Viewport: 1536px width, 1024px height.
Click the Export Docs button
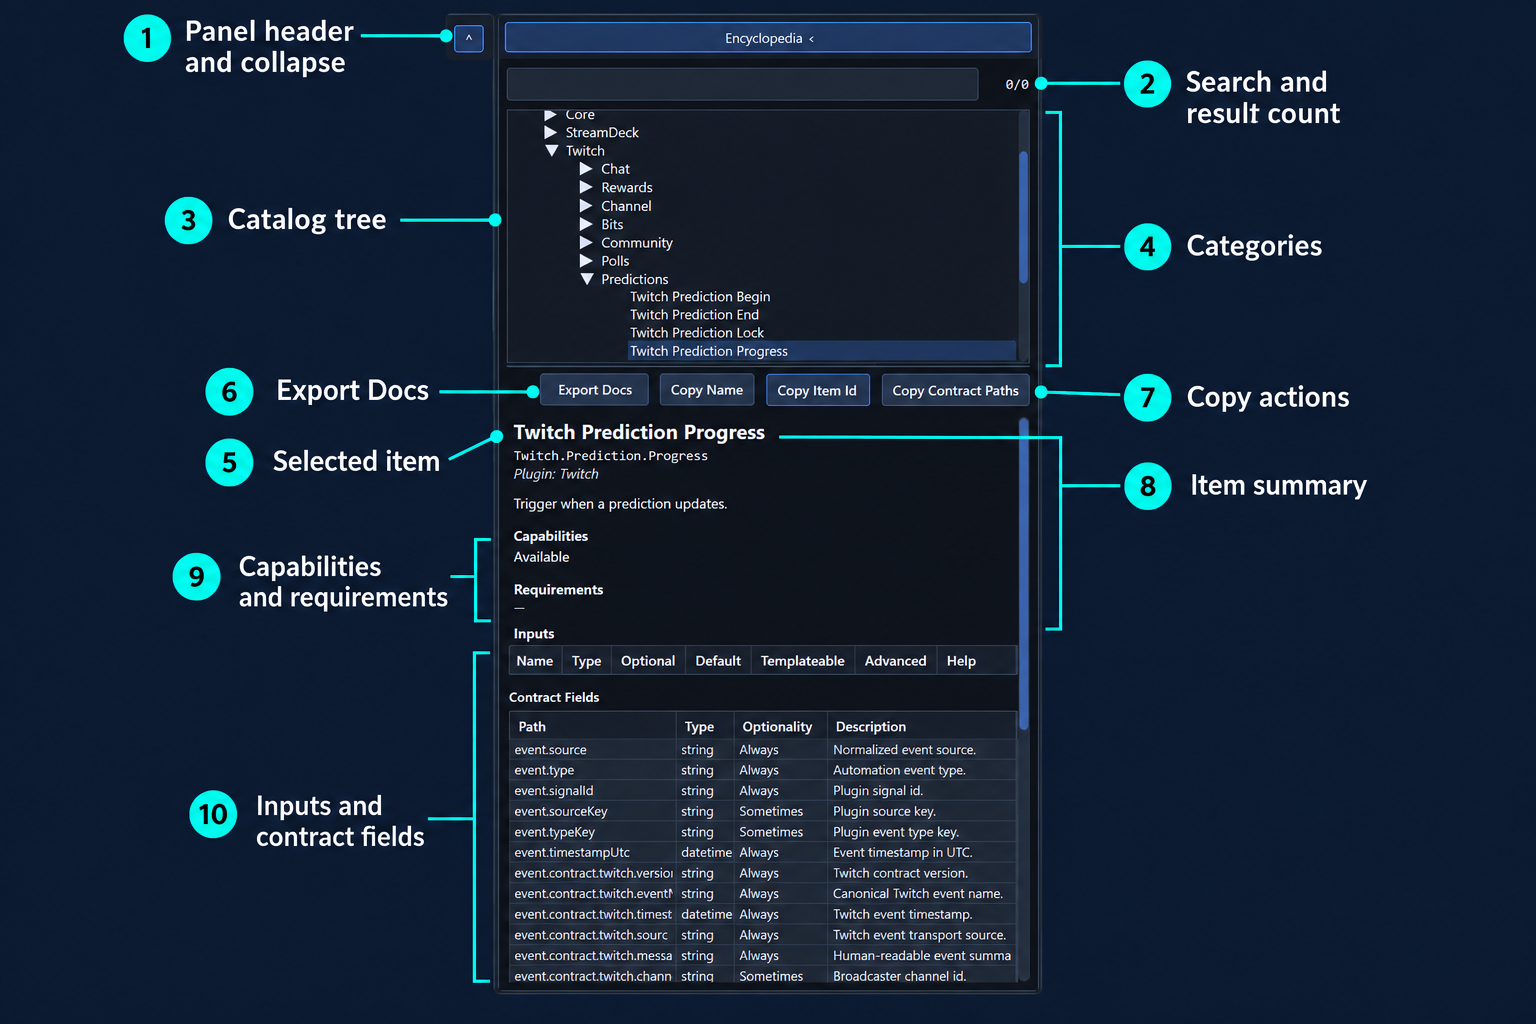pyautogui.click(x=594, y=390)
